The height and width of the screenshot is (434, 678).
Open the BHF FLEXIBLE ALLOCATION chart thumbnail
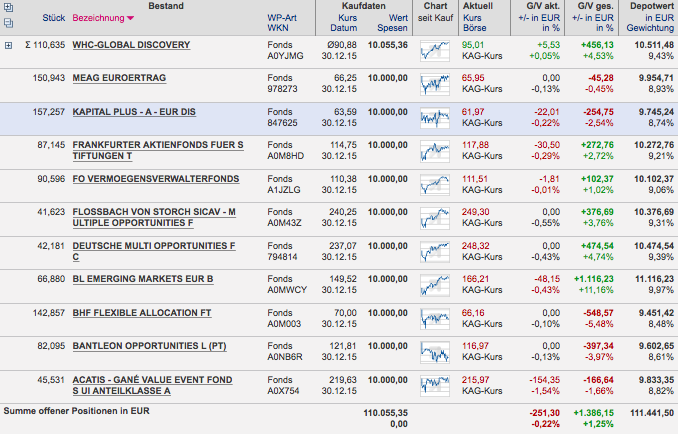pyautogui.click(x=435, y=319)
